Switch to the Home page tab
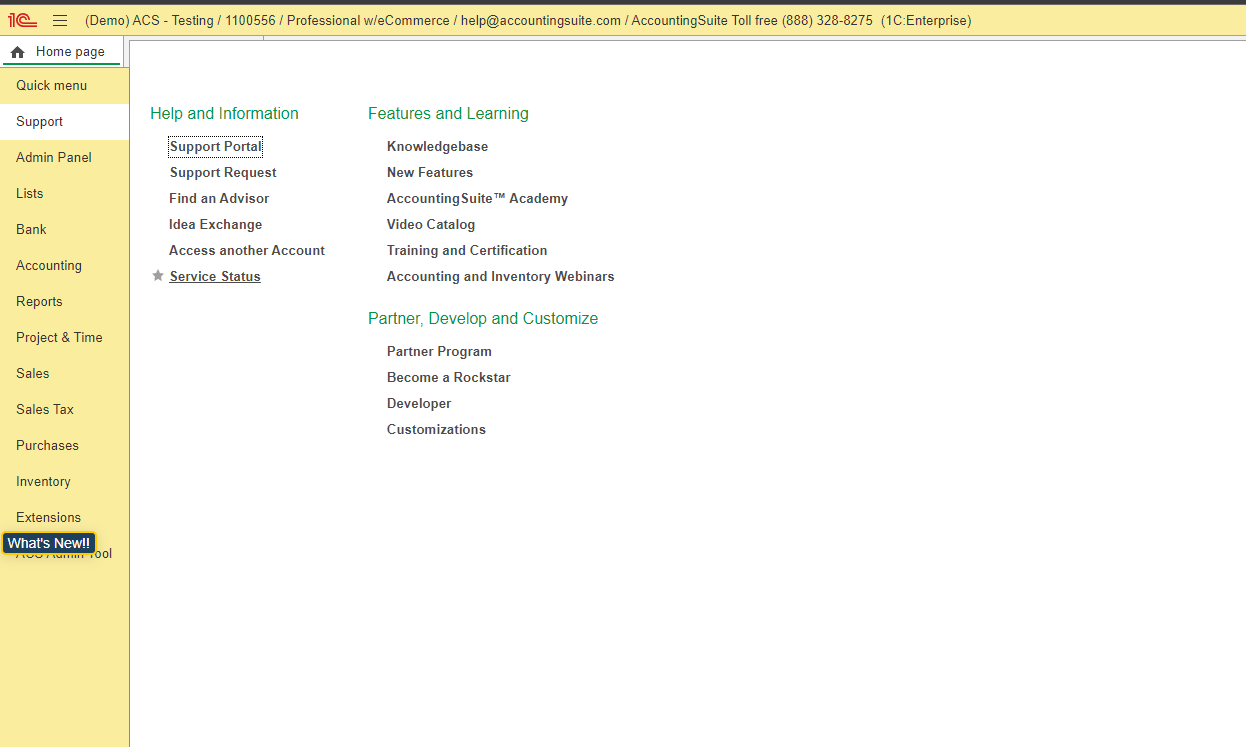 point(62,52)
